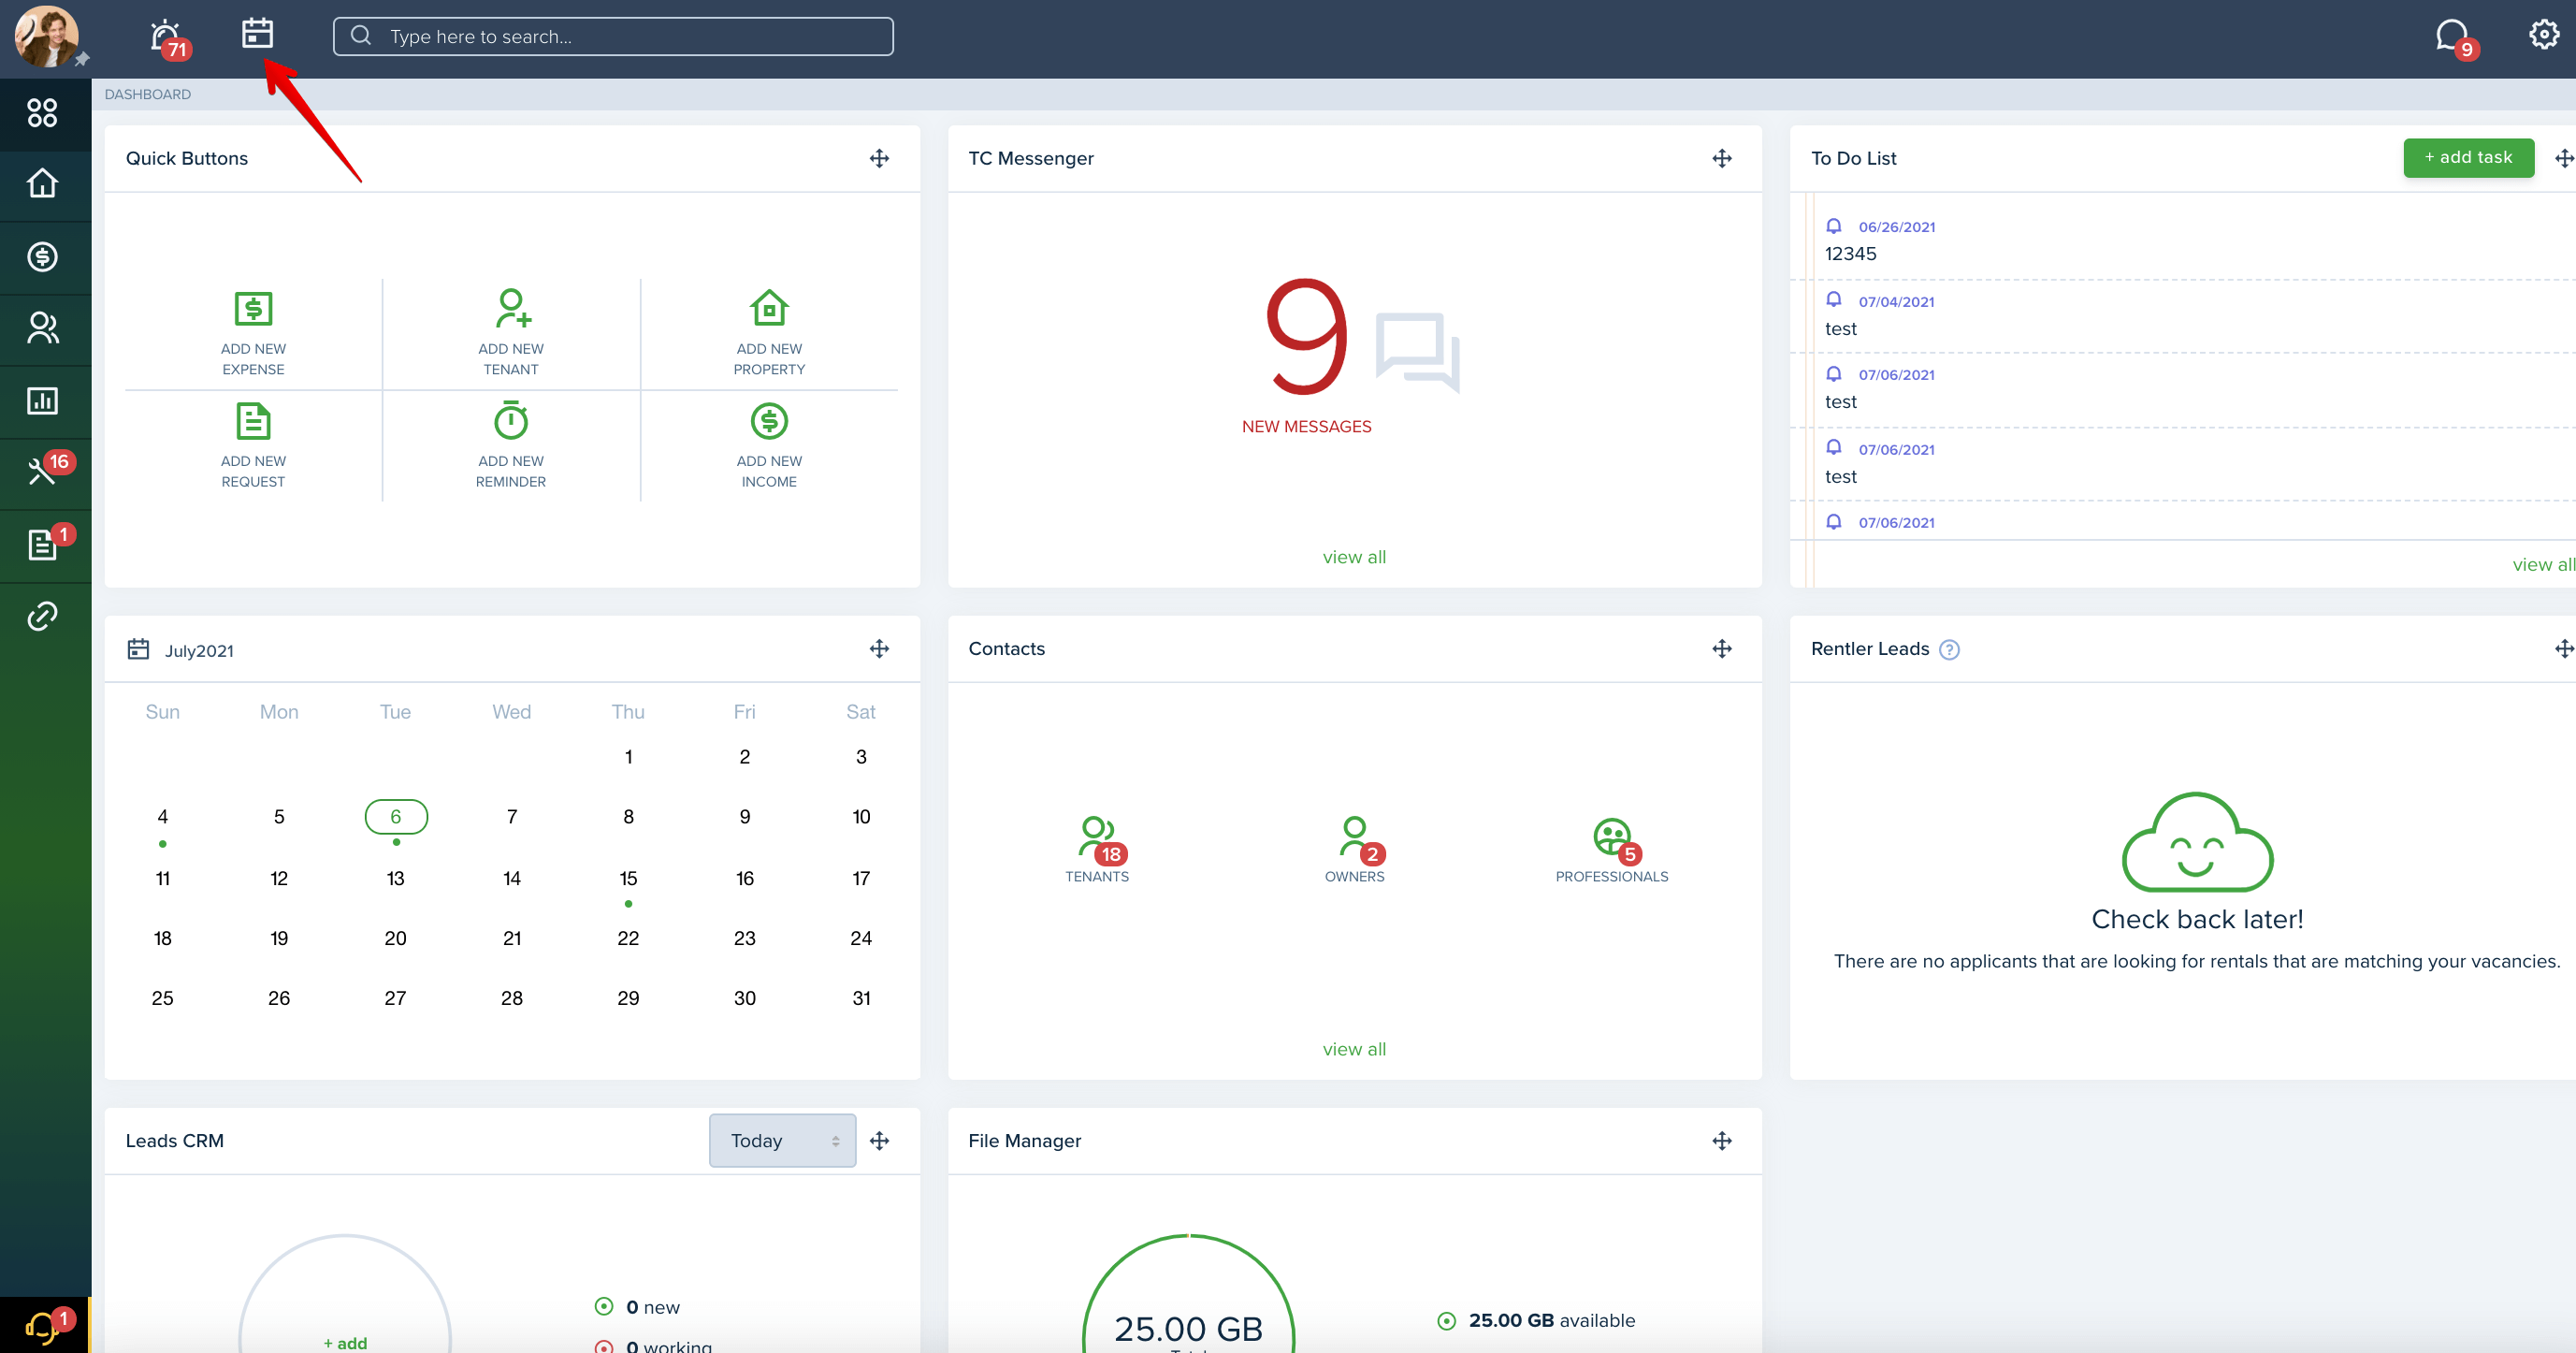The height and width of the screenshot is (1353, 2576).
Task: Open the accounting dollar icon in sidebar
Action: coord(42,257)
